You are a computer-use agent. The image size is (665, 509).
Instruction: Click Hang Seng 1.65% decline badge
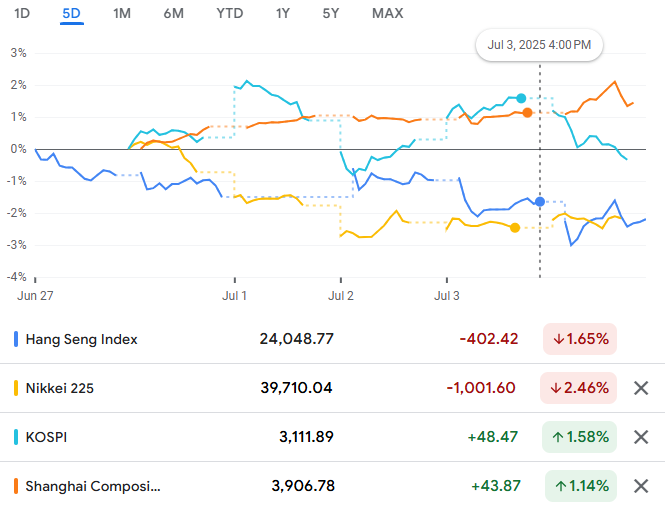coord(579,339)
